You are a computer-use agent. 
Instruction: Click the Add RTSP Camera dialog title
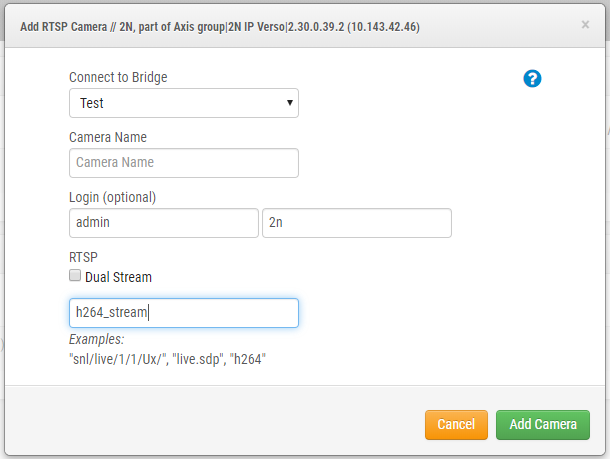tap(220, 25)
